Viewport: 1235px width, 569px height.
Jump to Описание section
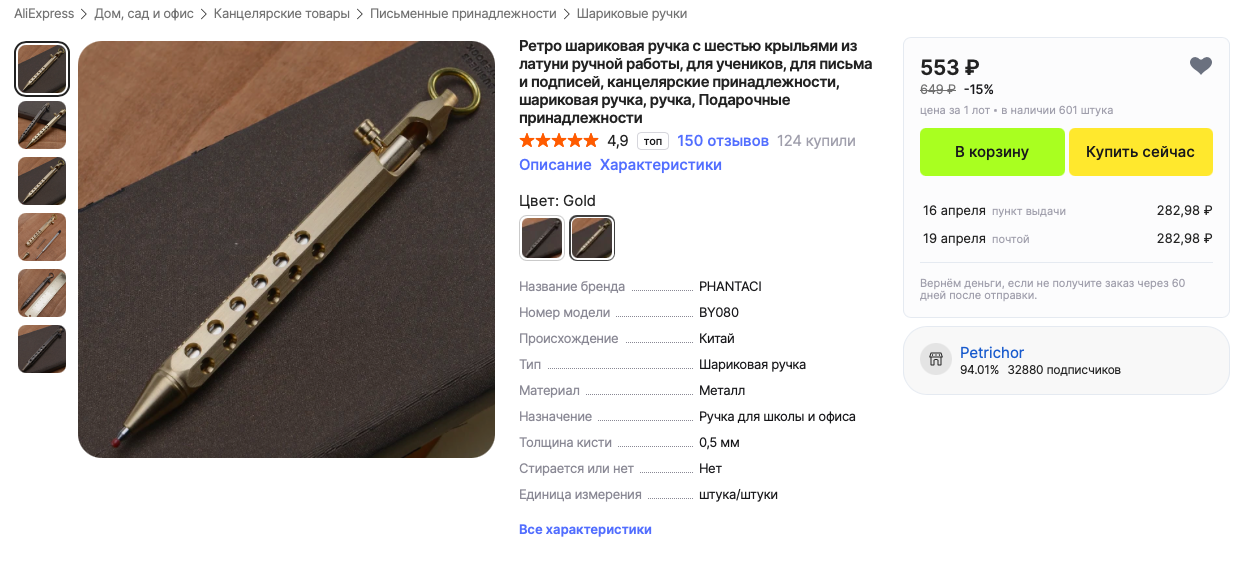[x=555, y=165]
